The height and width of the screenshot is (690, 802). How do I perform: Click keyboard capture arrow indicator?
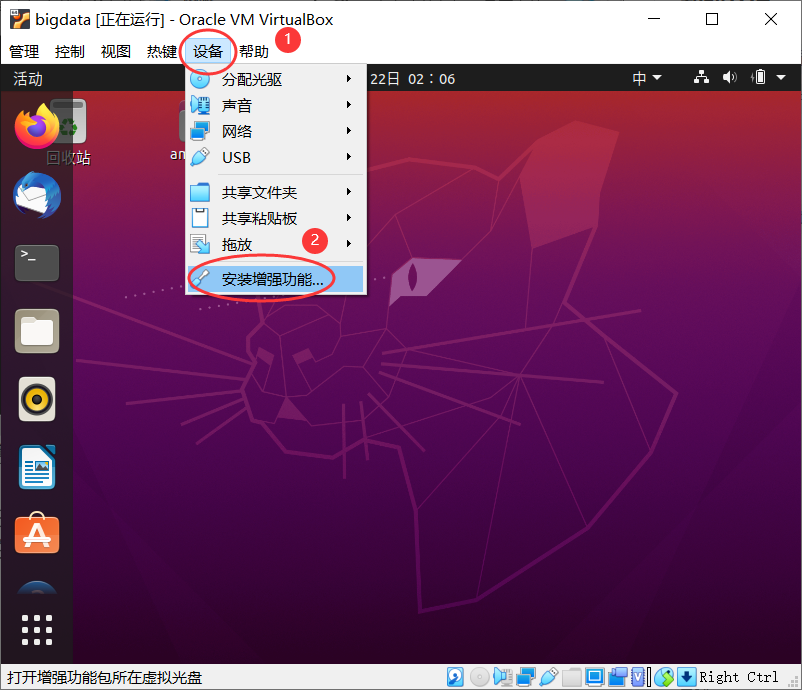point(687,677)
